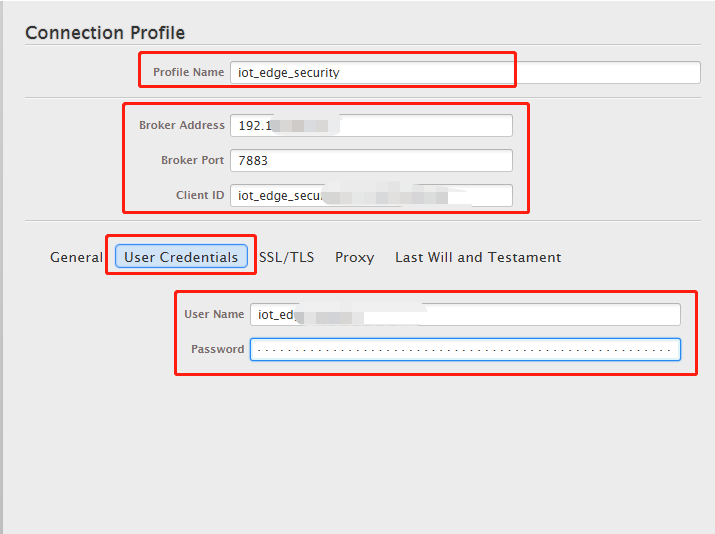Open the Last Will and Testament tab
715x534 pixels.
pyautogui.click(x=478, y=257)
